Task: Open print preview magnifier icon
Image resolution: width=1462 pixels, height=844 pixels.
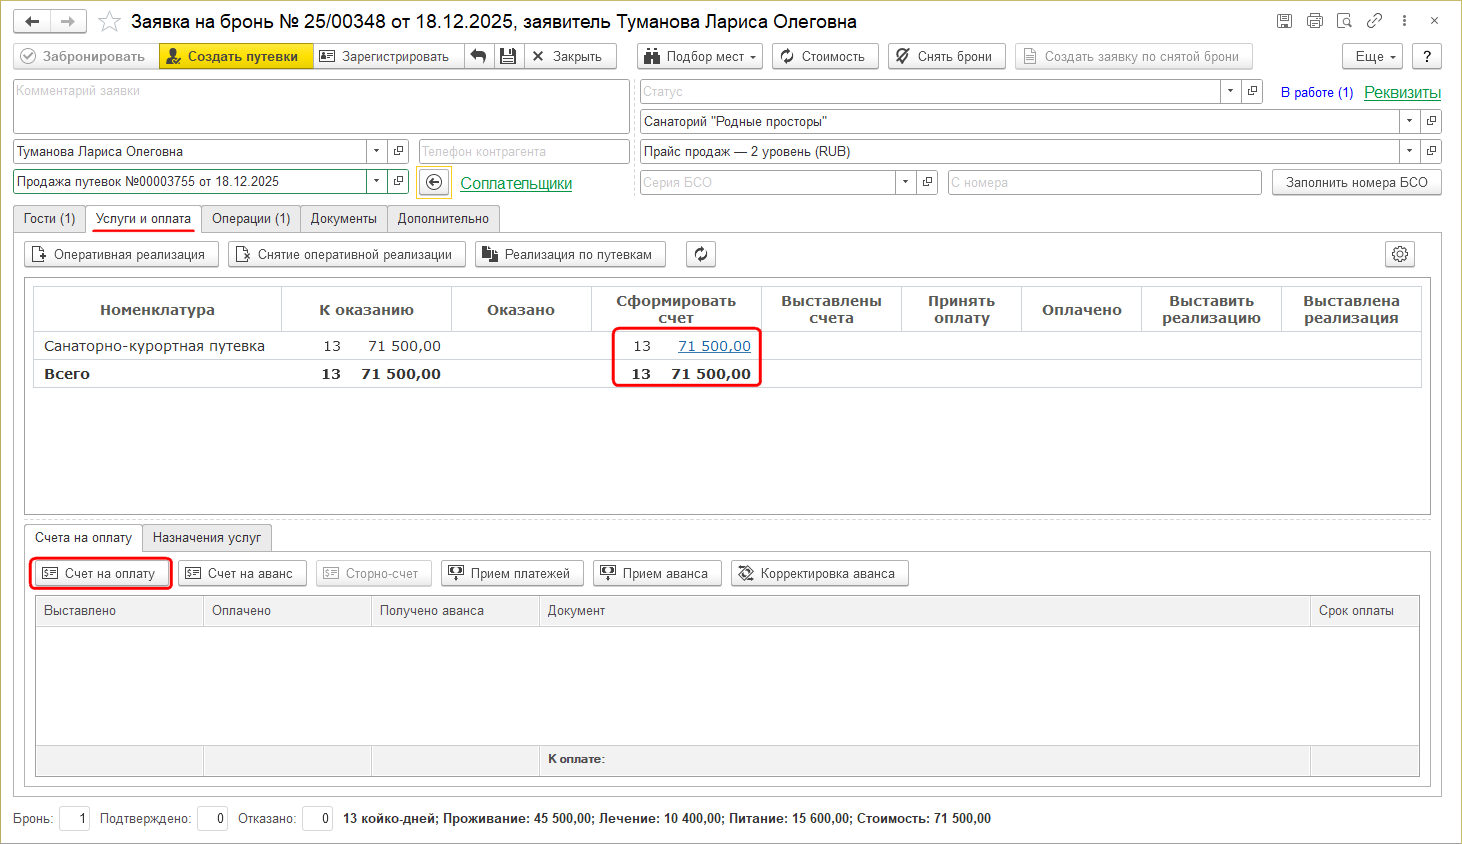Action: click(x=1345, y=21)
